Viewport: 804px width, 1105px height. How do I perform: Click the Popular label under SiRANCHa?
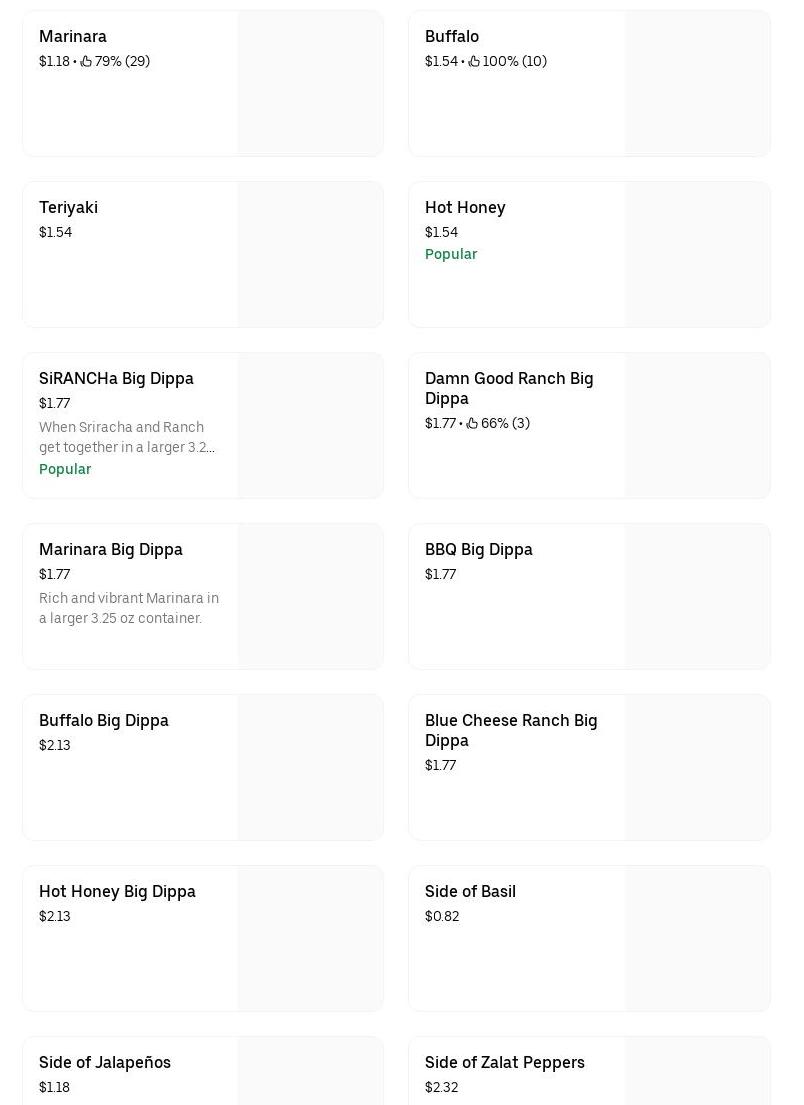(x=65, y=469)
